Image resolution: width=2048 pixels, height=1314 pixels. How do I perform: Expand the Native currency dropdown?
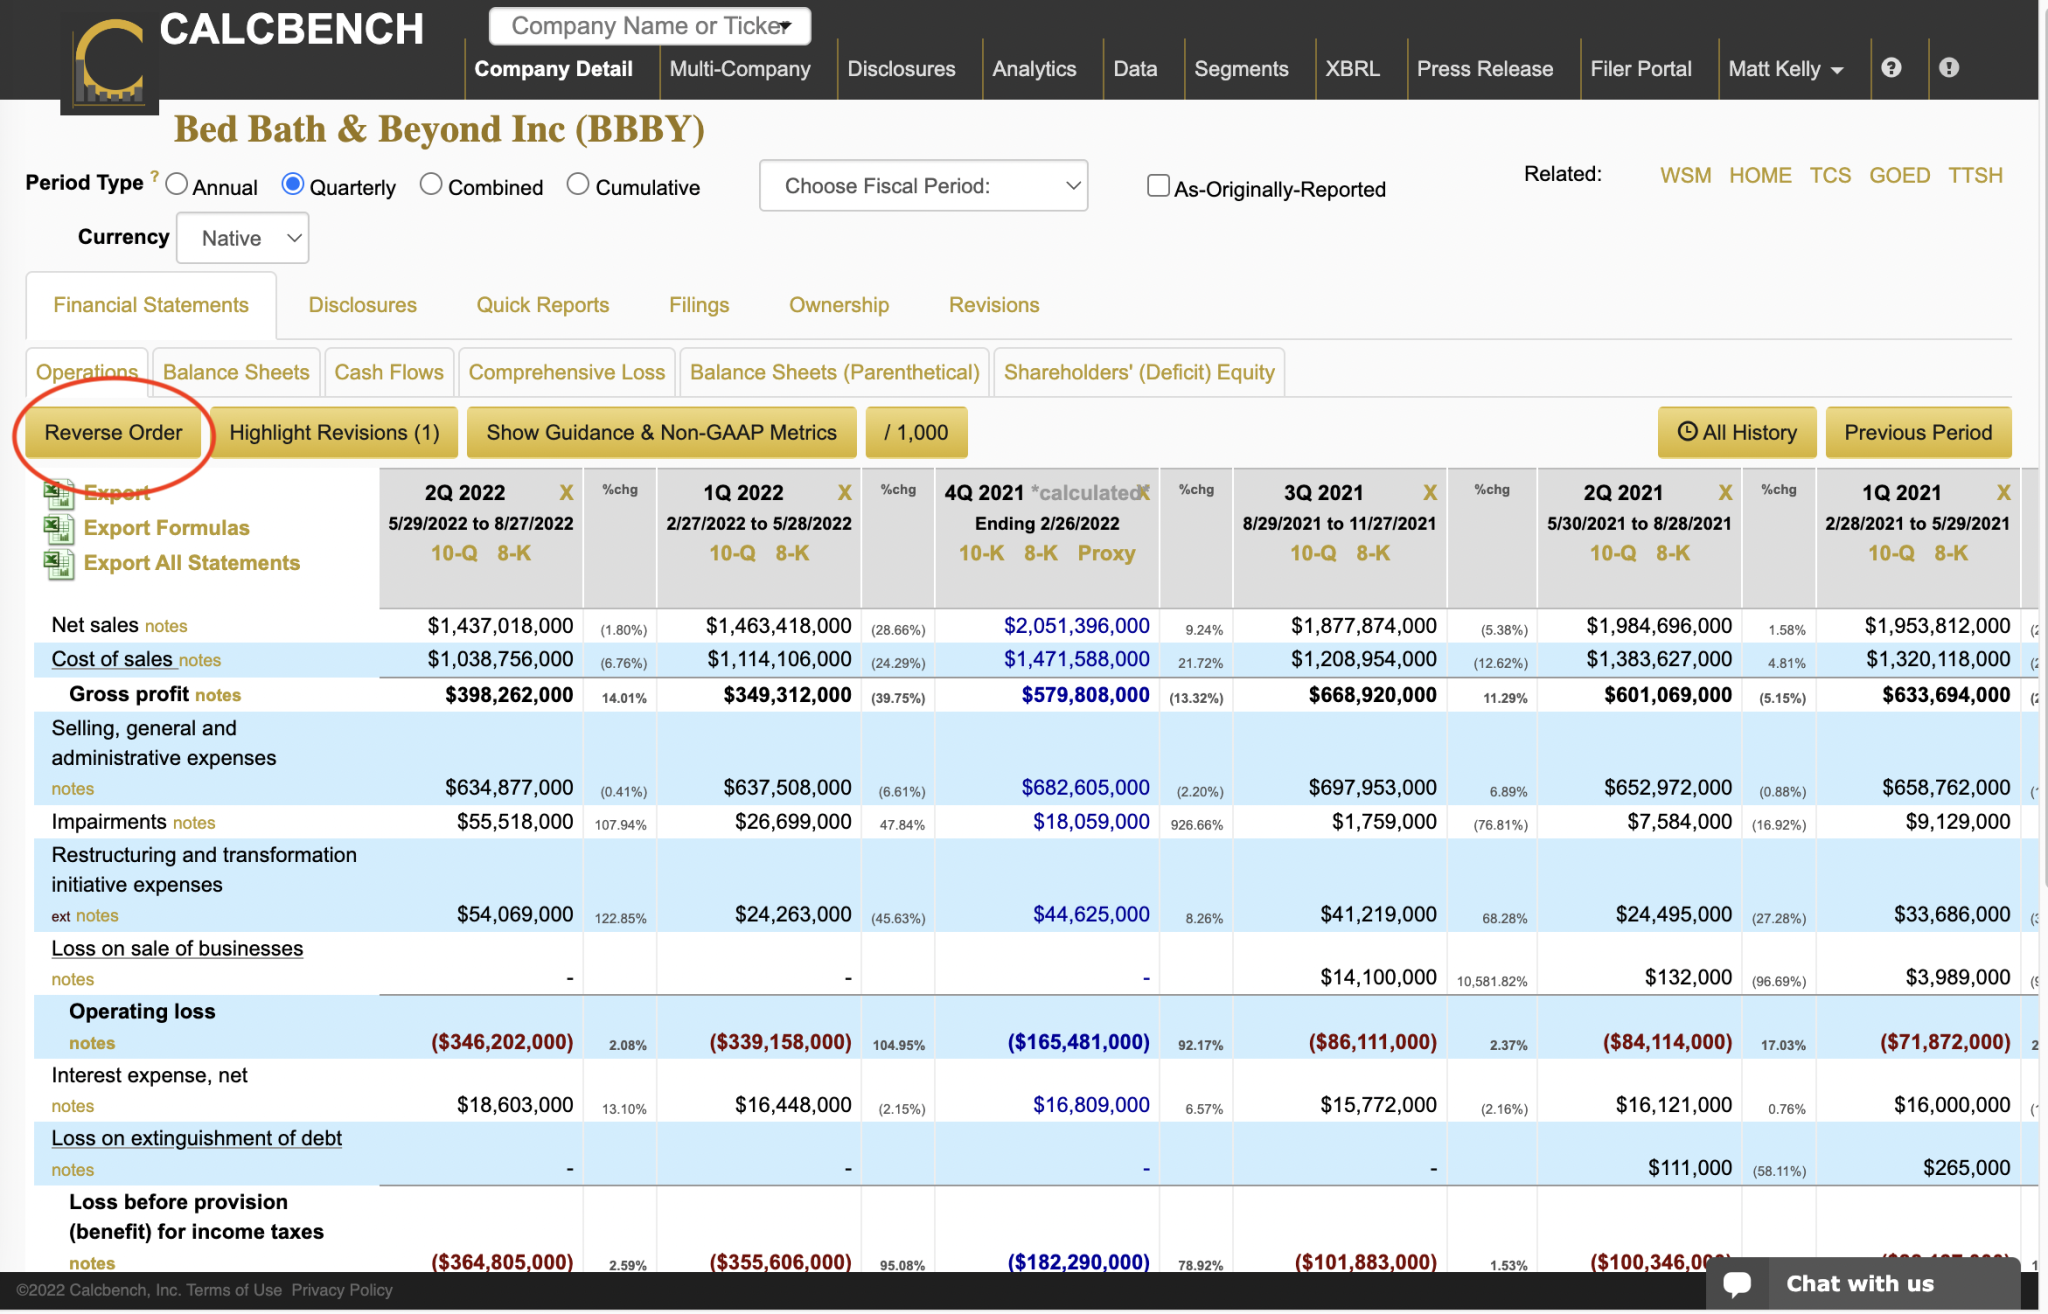click(x=242, y=238)
